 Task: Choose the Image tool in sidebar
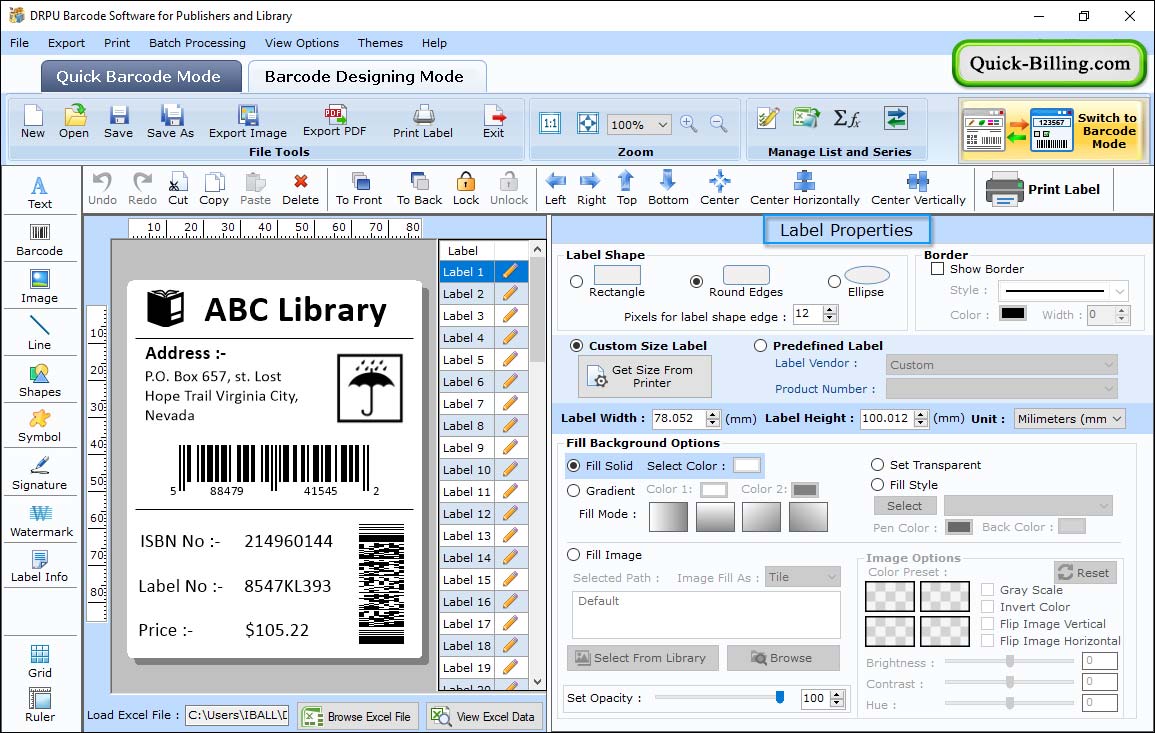pos(40,287)
